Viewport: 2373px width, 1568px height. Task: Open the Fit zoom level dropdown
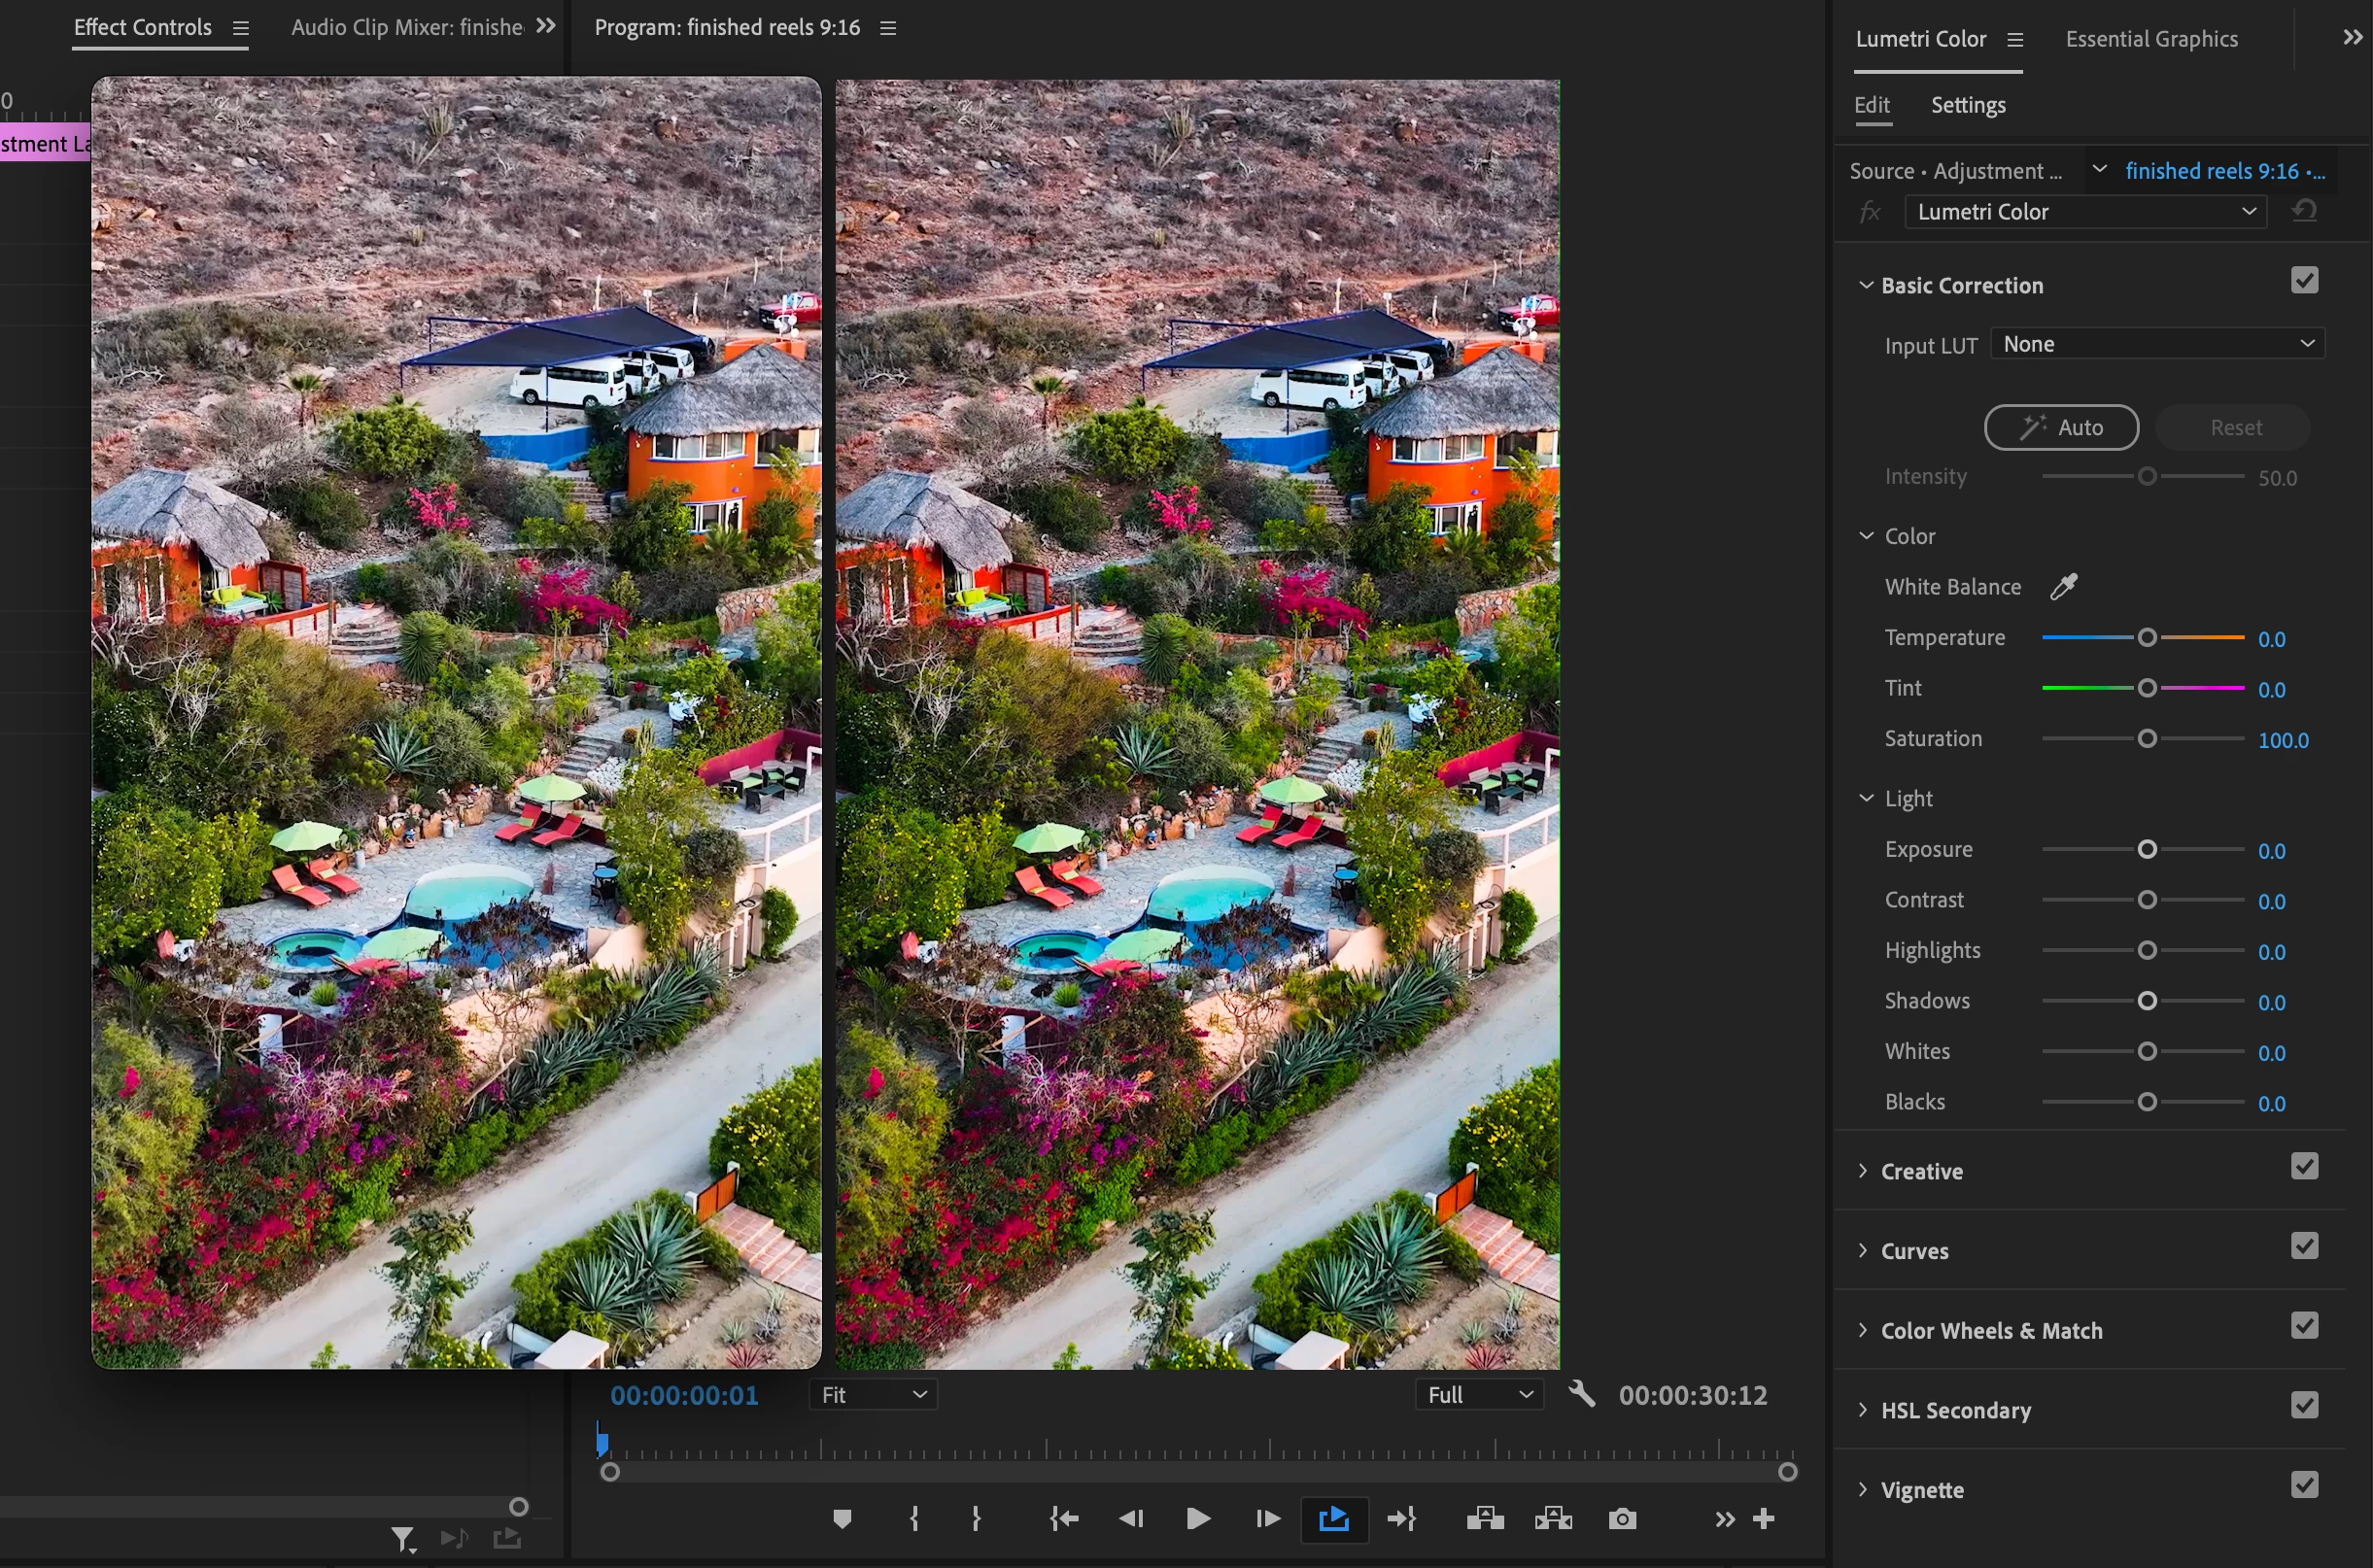point(873,1395)
